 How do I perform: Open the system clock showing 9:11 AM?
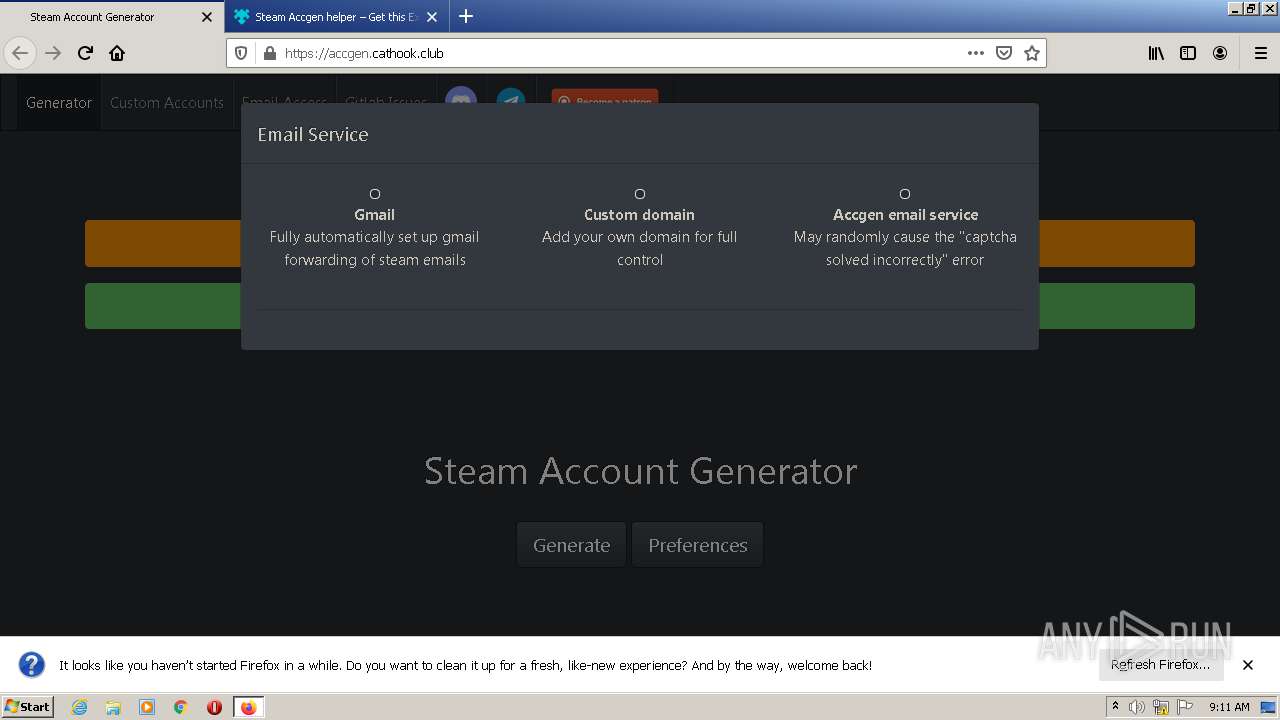point(1229,707)
